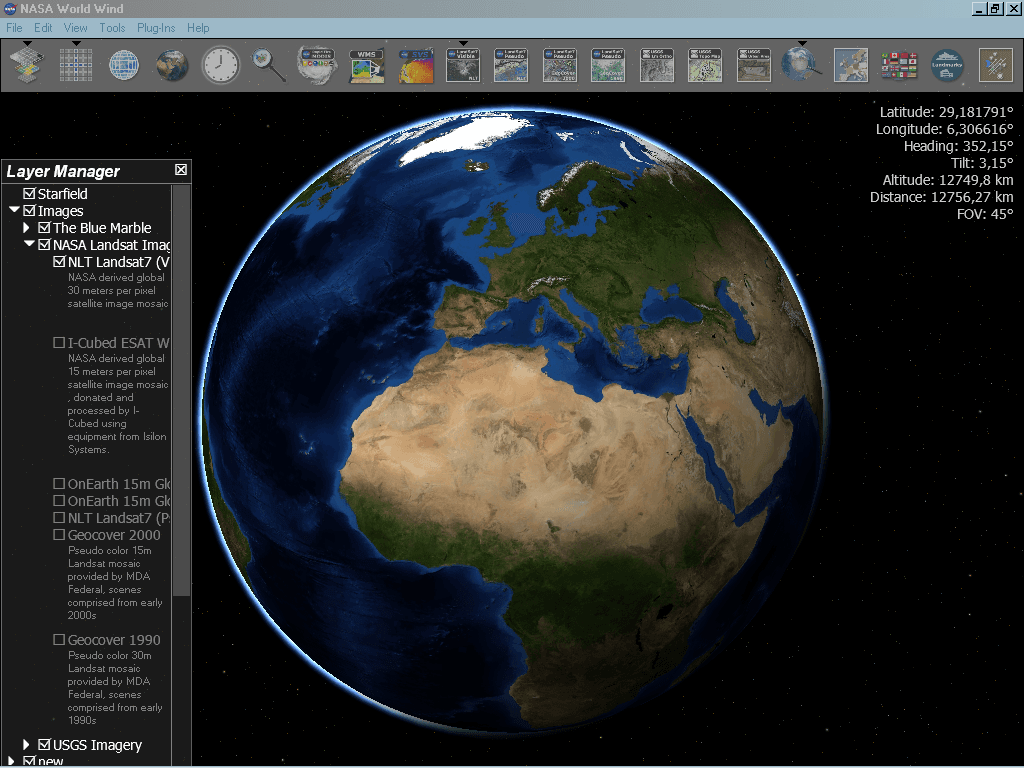Open the Tools menu
The width and height of the screenshot is (1024, 768).
click(x=112, y=28)
